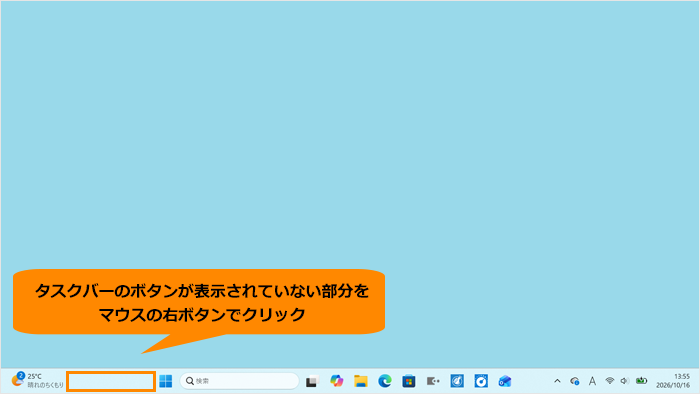Open the clock showing 13:55
The width and height of the screenshot is (700, 394).
(x=673, y=381)
